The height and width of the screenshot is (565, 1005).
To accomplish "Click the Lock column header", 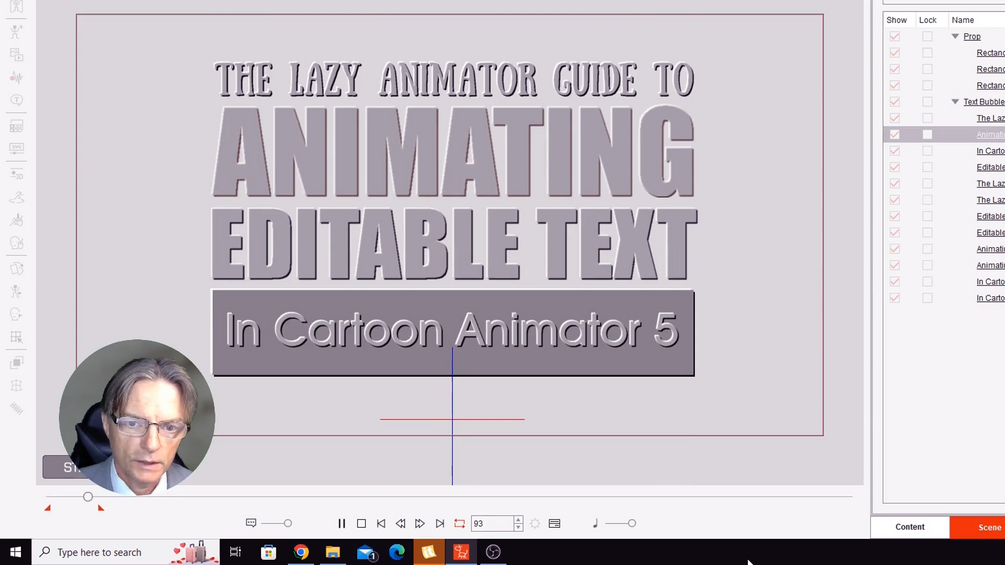I will 928,20.
